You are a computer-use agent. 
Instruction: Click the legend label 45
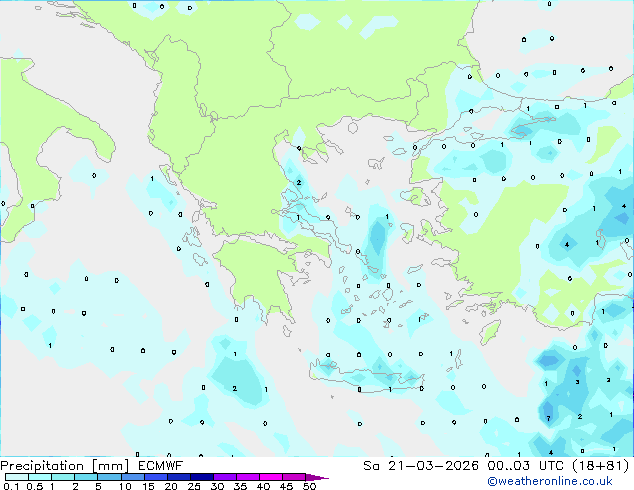286,486
